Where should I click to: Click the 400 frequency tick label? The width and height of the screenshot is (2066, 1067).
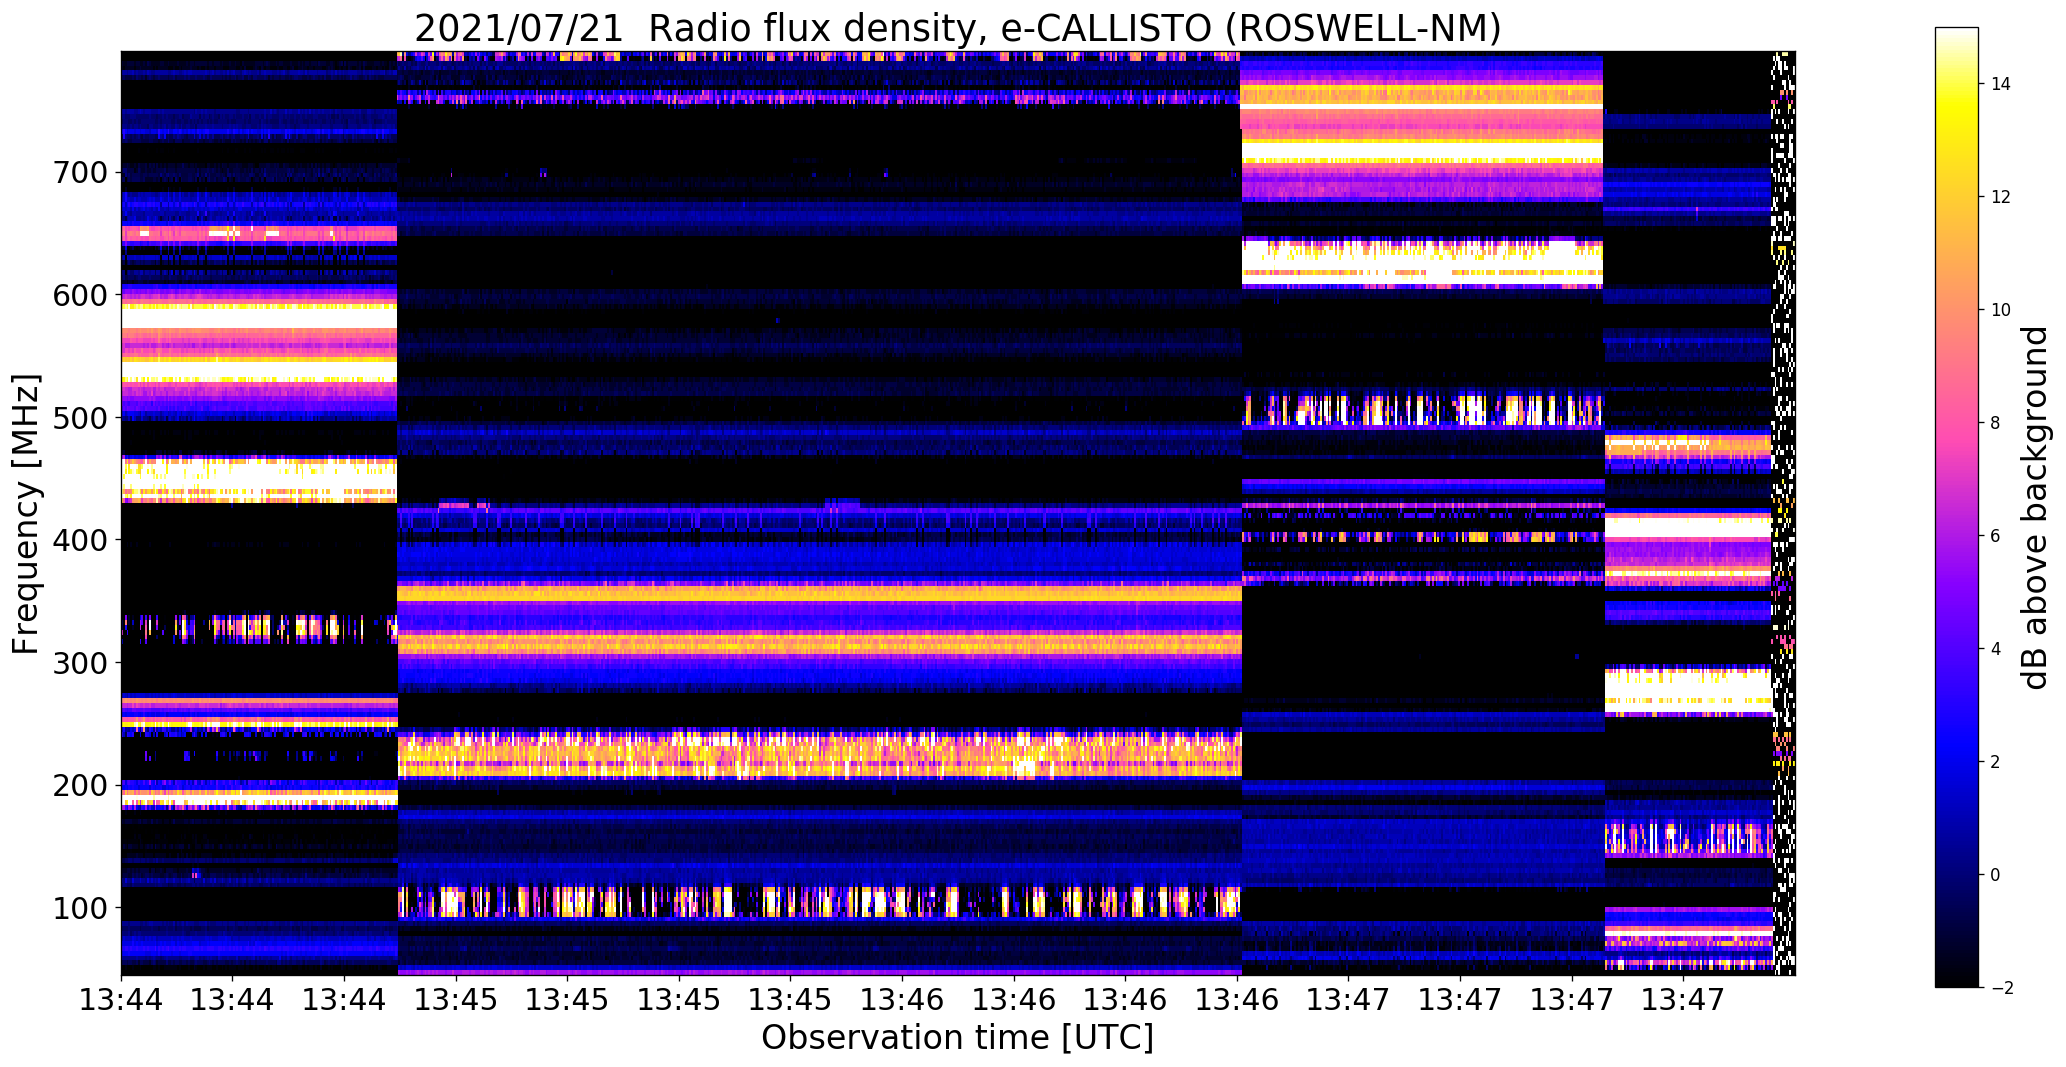78,540
